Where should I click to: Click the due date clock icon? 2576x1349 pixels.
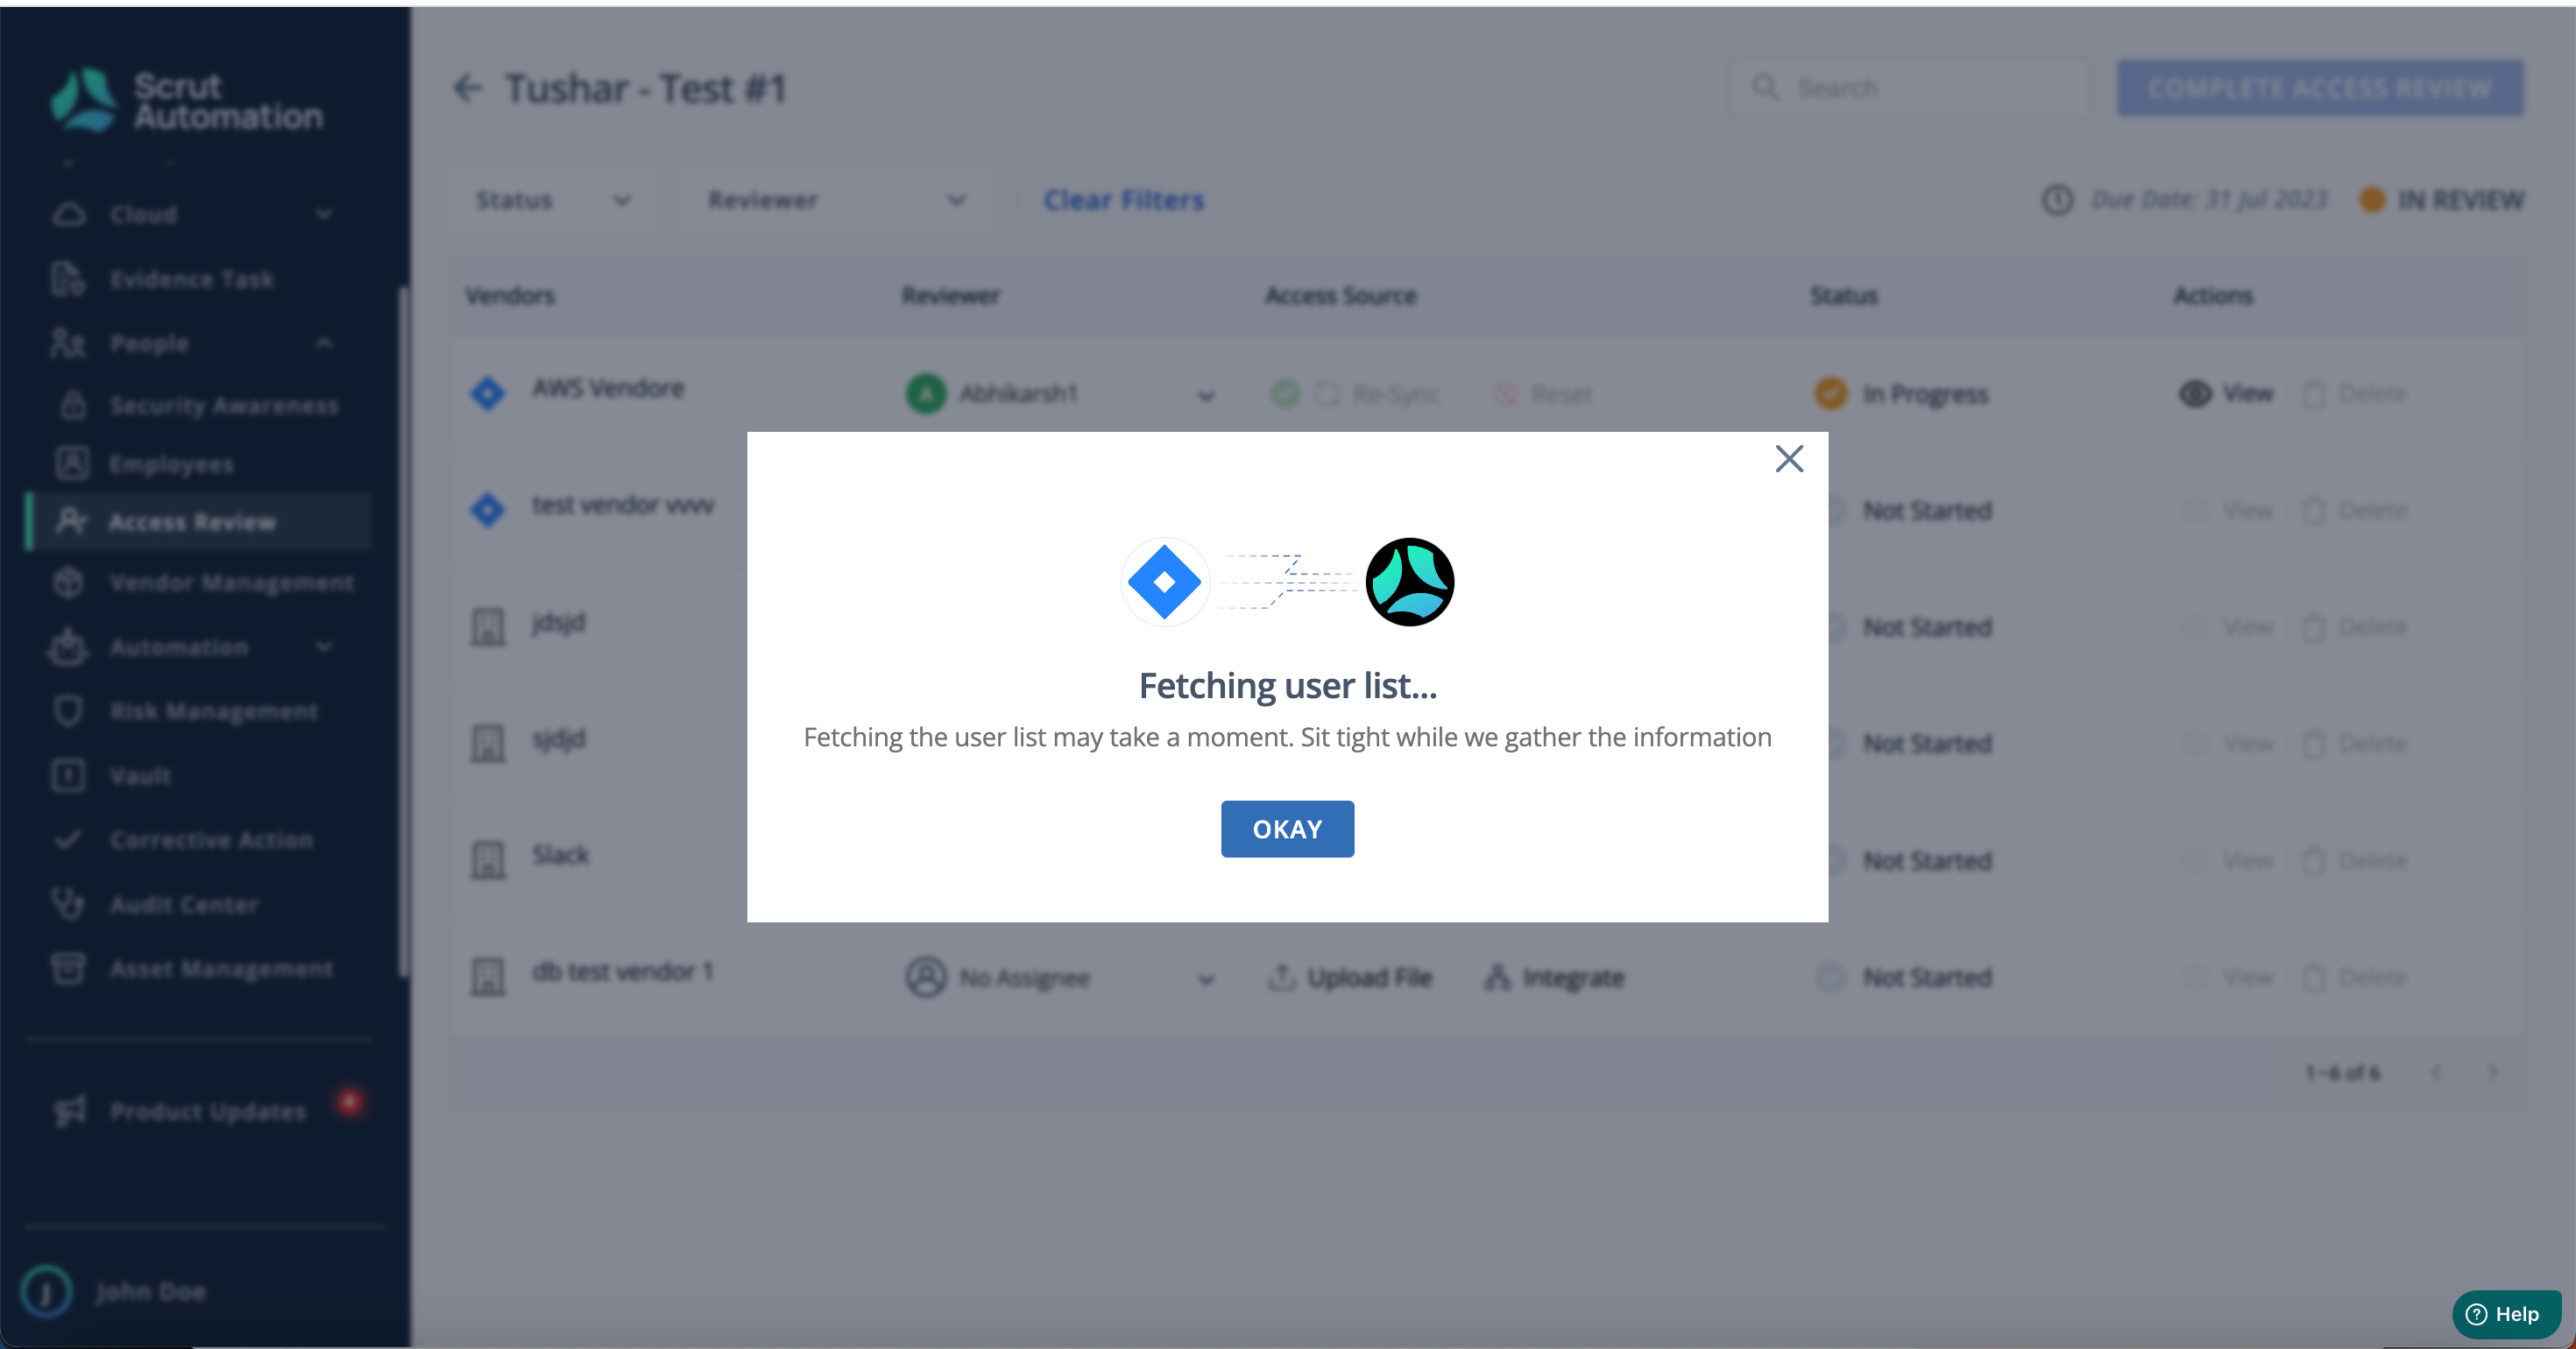click(x=2057, y=200)
